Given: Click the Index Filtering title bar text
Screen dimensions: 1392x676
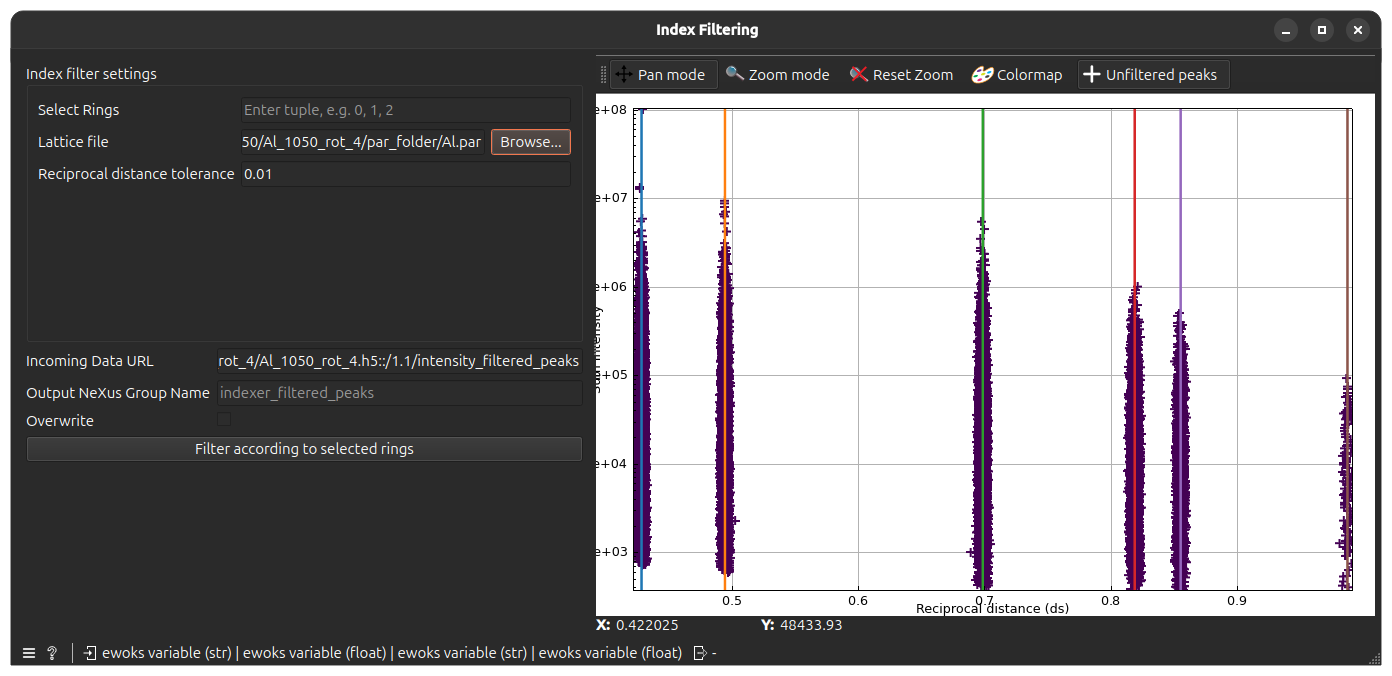Looking at the screenshot, I should (707, 30).
